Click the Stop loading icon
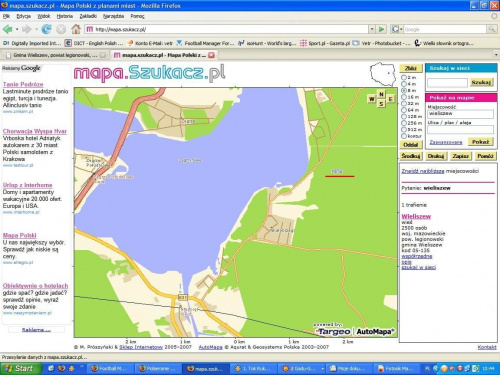The width and height of the screenshot is (500, 375). click(61, 29)
